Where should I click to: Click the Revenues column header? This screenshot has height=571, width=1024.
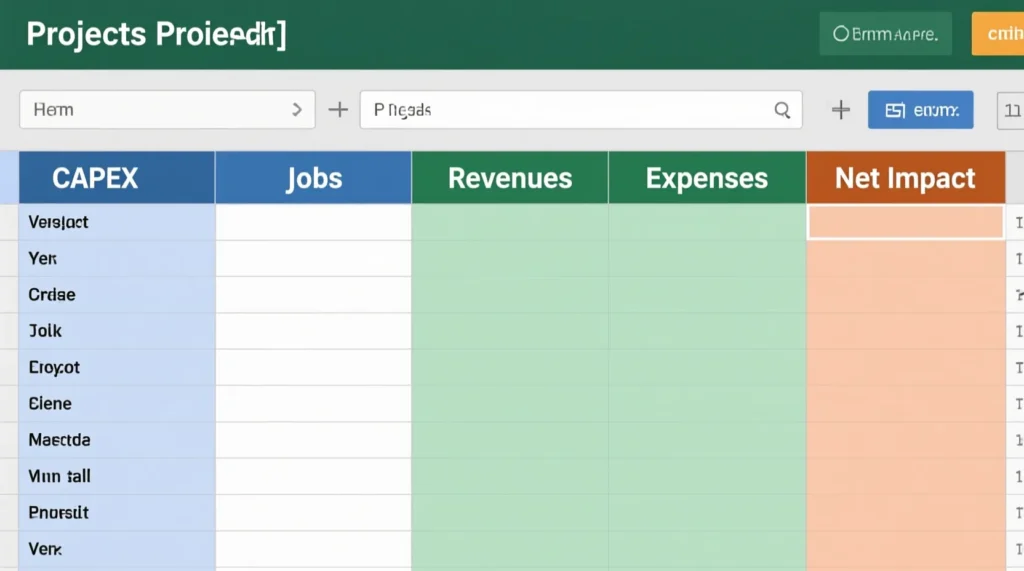click(x=510, y=178)
